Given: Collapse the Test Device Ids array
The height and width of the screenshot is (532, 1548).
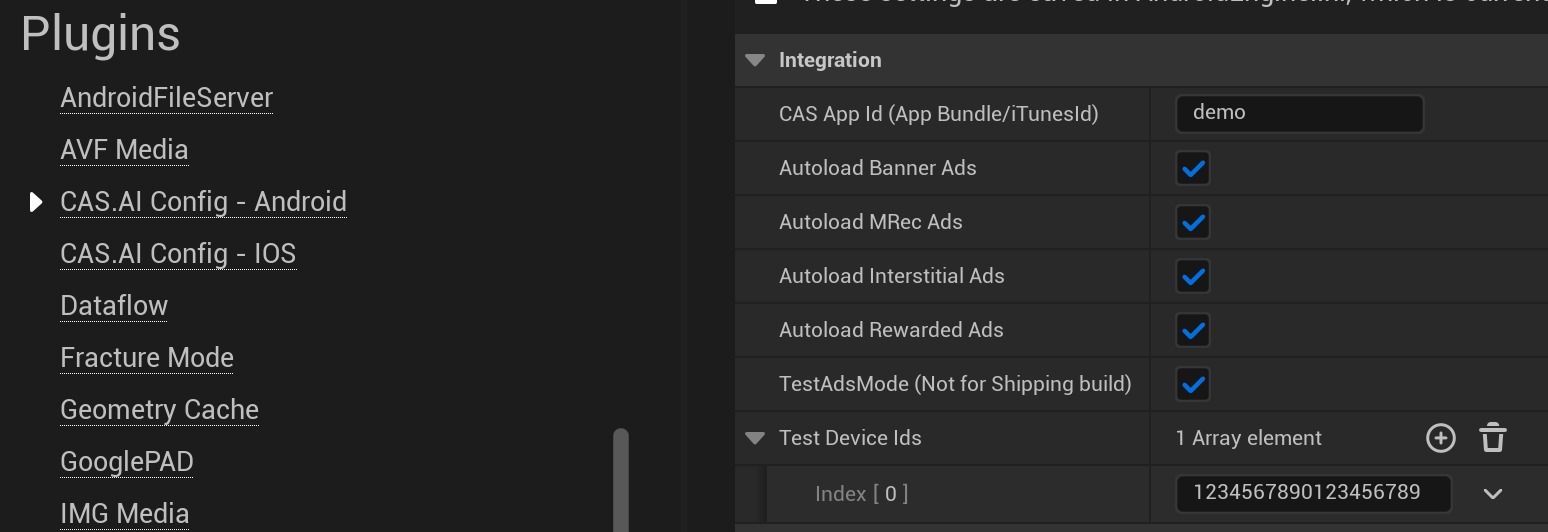Looking at the screenshot, I should 755,438.
